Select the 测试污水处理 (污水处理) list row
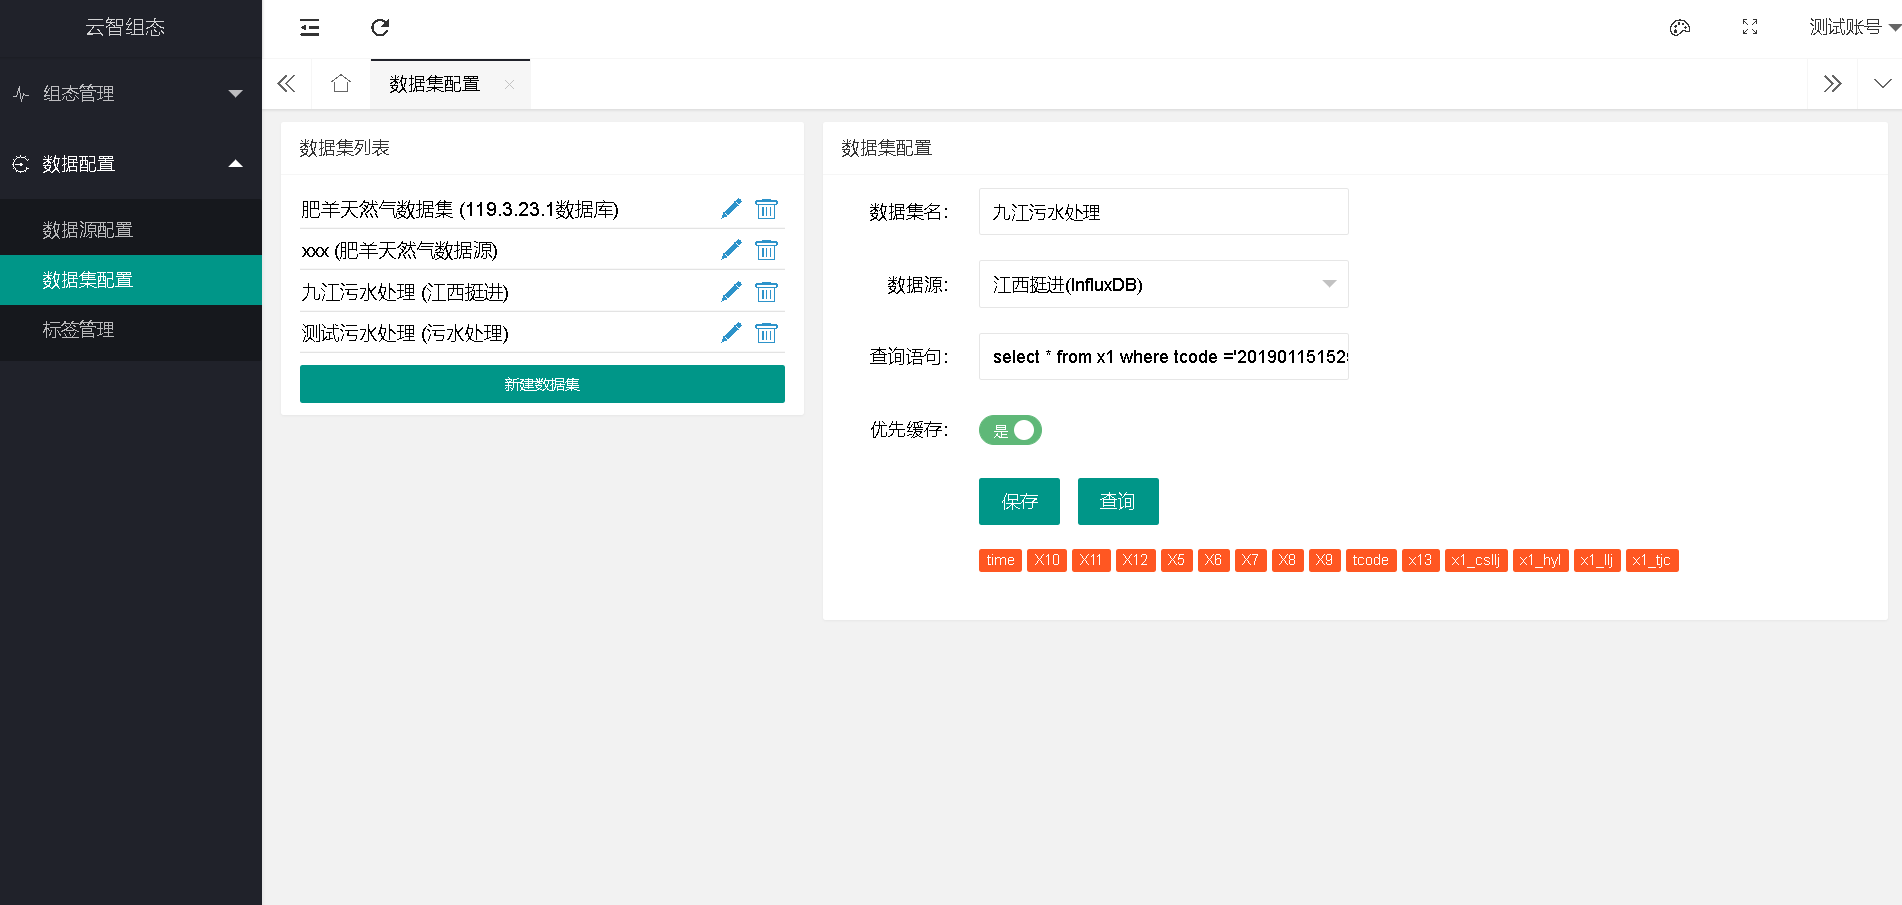Image resolution: width=1902 pixels, height=905 pixels. (542, 333)
